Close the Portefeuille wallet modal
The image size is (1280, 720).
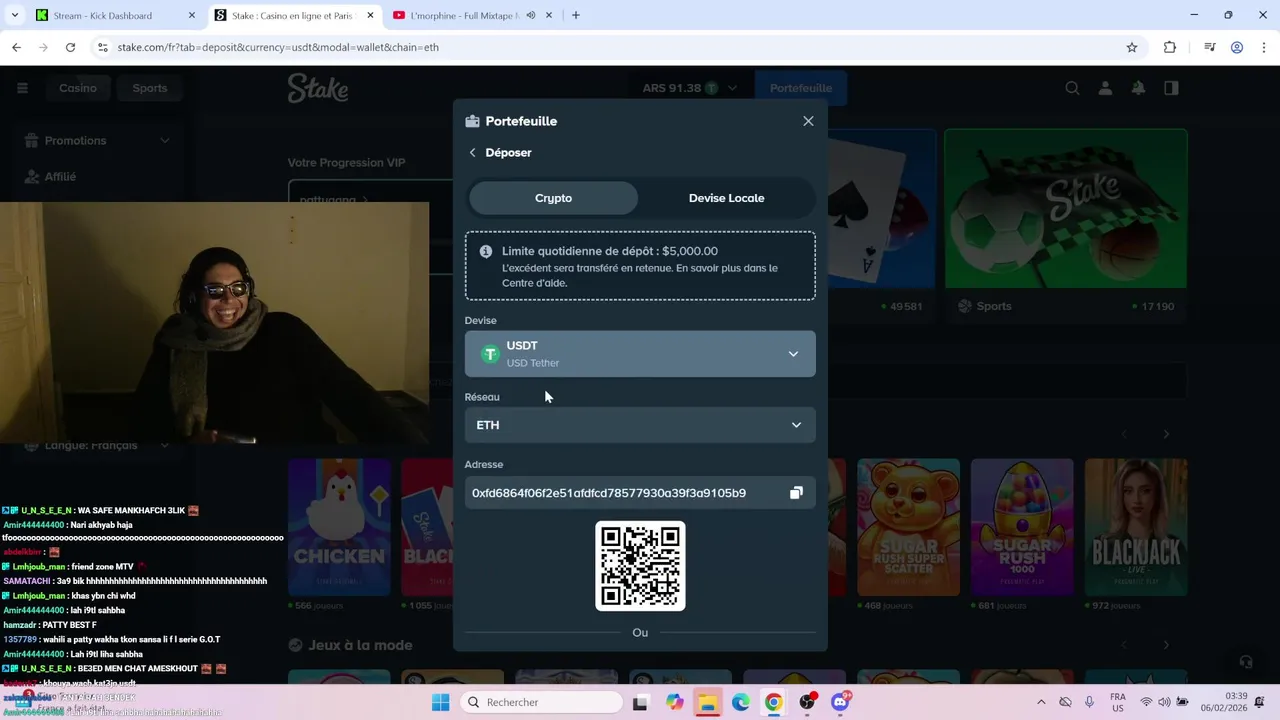coord(808,121)
